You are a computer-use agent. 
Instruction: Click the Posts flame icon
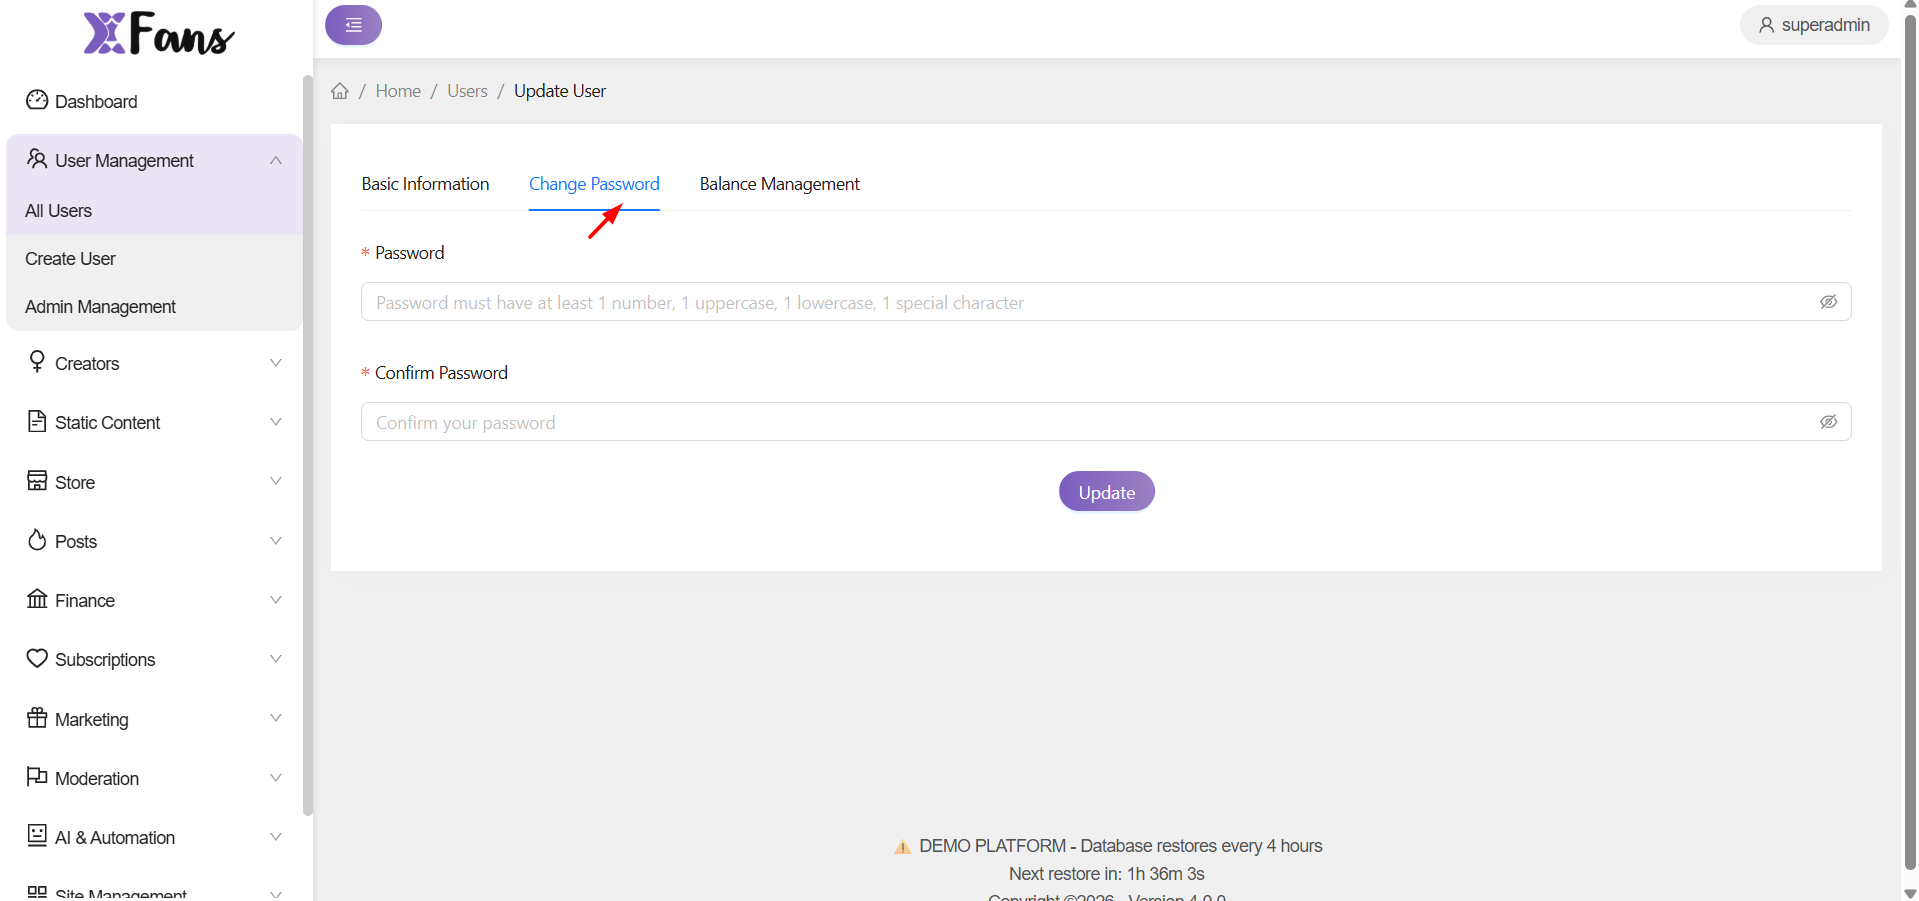pyautogui.click(x=37, y=540)
